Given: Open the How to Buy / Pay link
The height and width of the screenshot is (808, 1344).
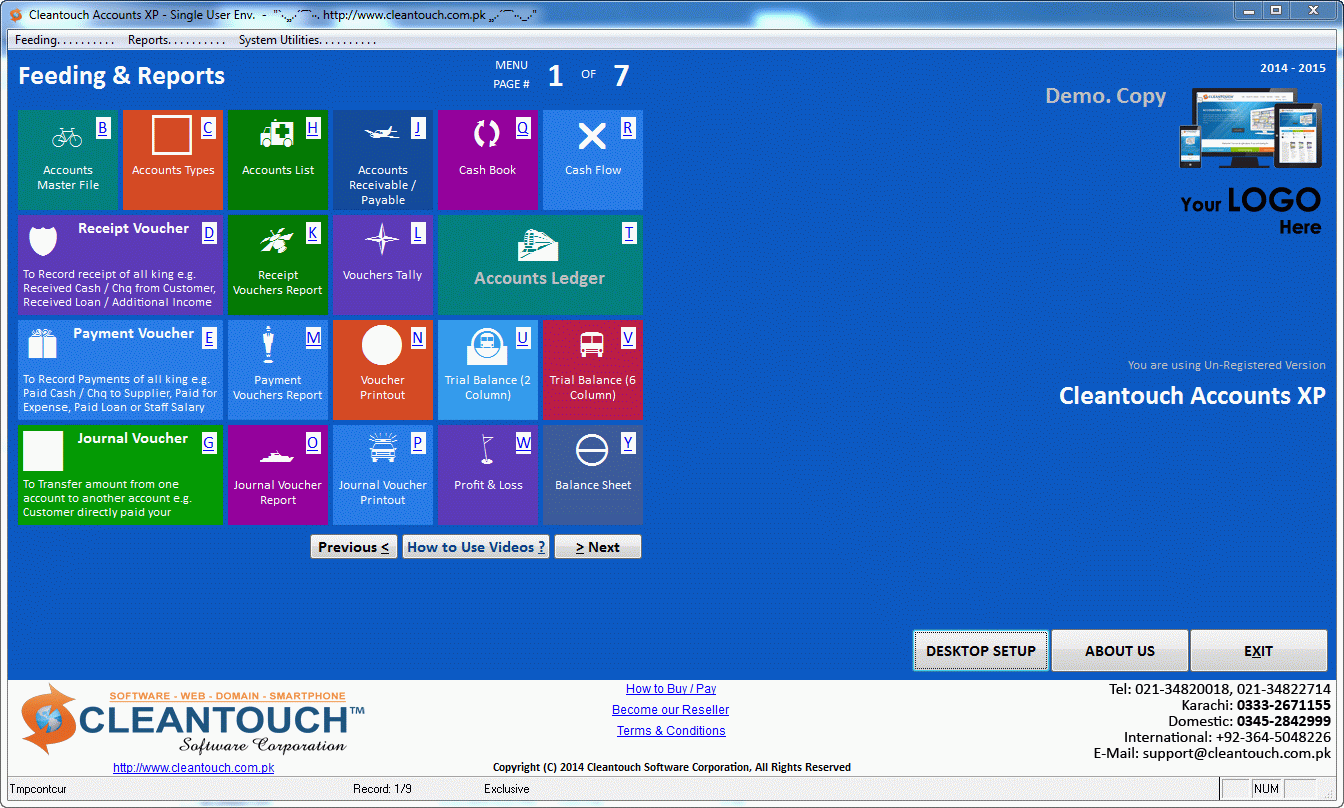Looking at the screenshot, I should 671,689.
